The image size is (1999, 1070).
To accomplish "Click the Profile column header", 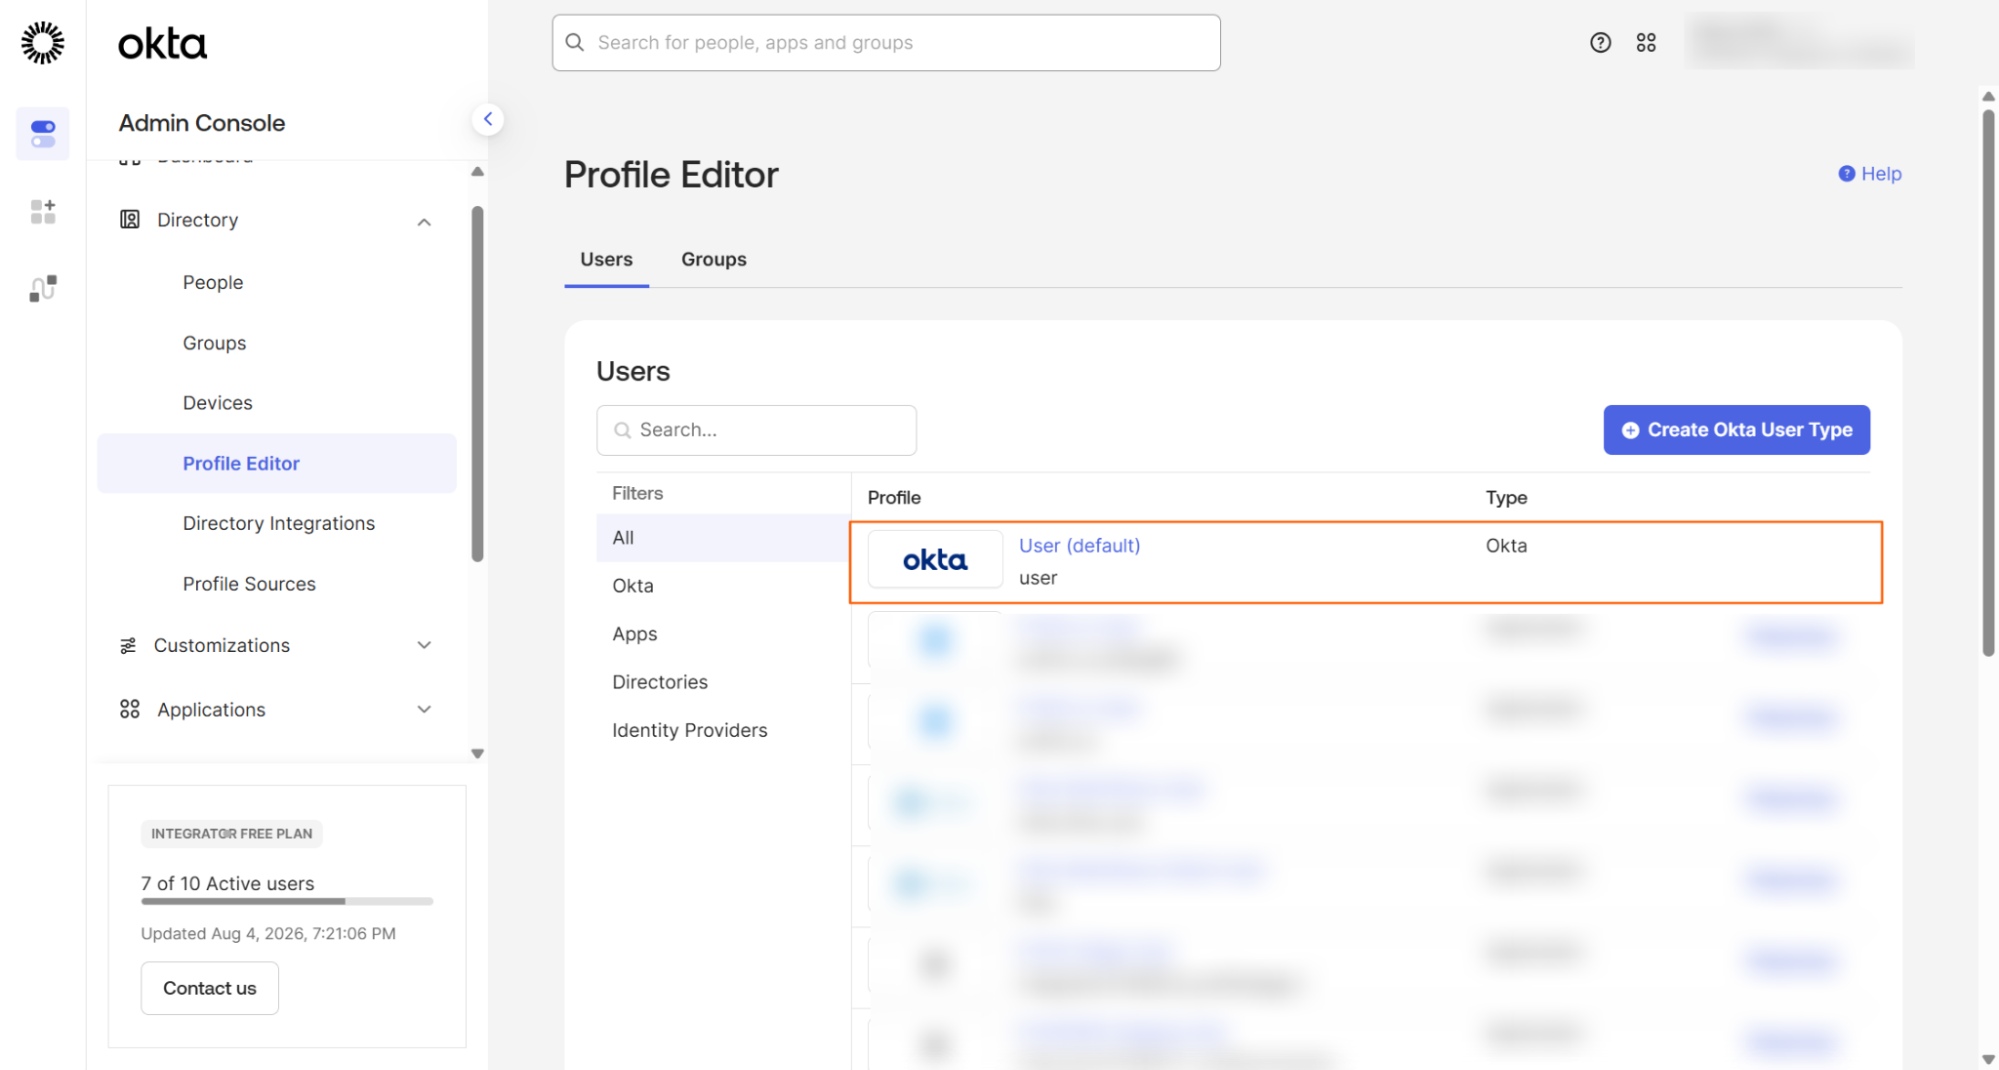I will (894, 497).
